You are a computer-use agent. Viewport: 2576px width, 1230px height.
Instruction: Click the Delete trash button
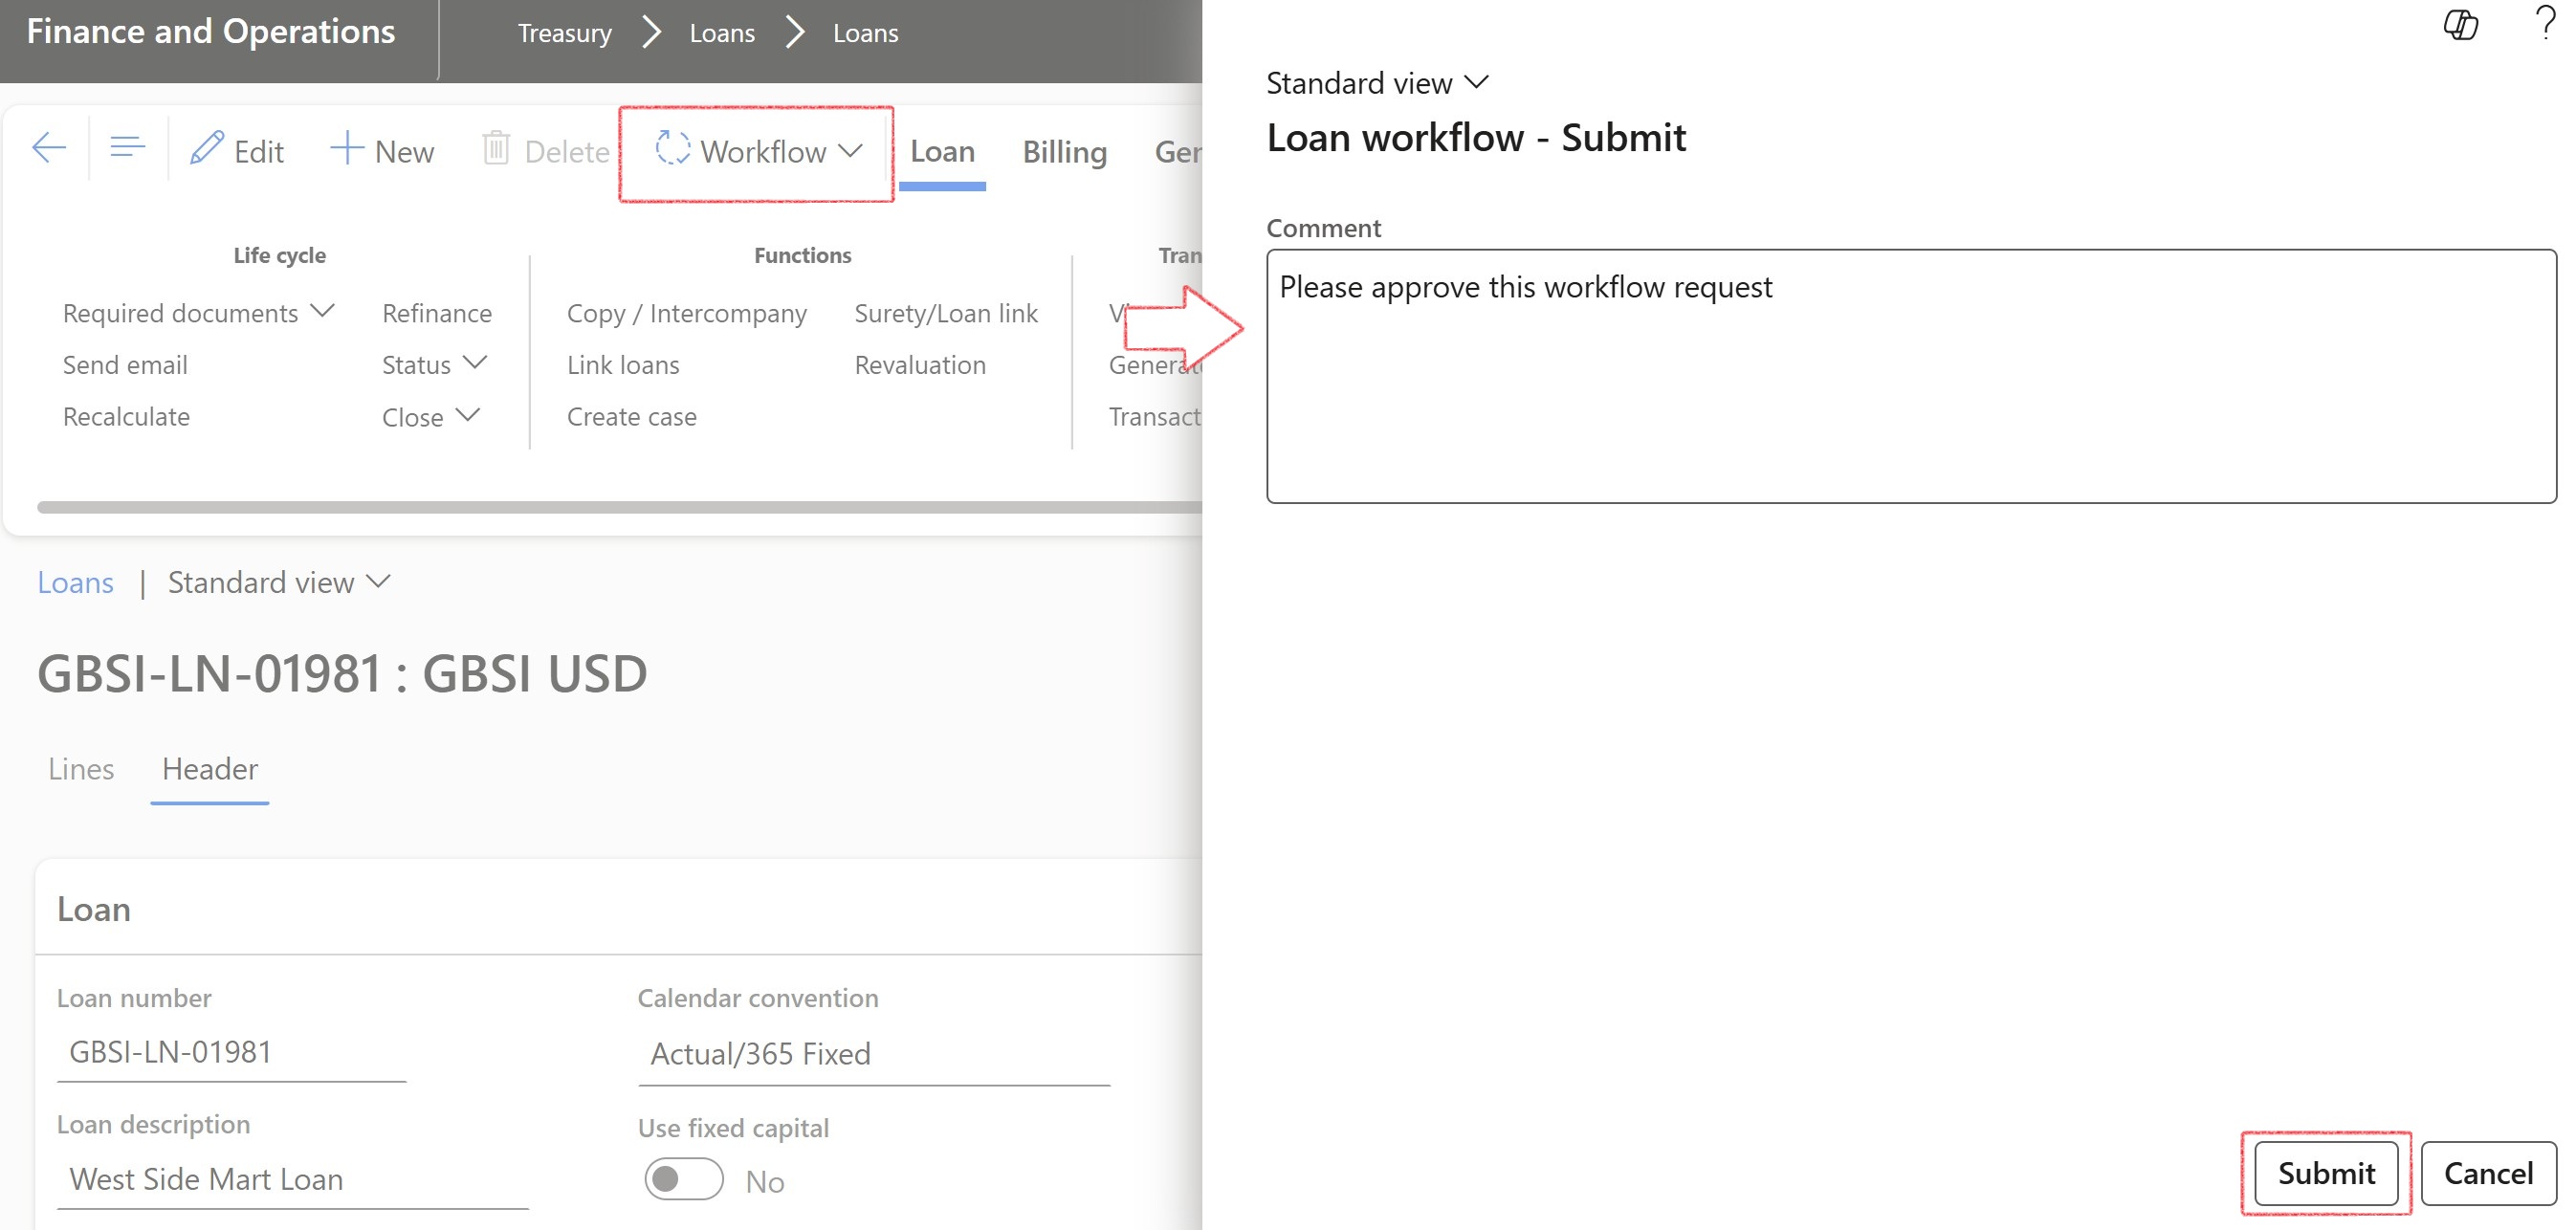[x=545, y=151]
